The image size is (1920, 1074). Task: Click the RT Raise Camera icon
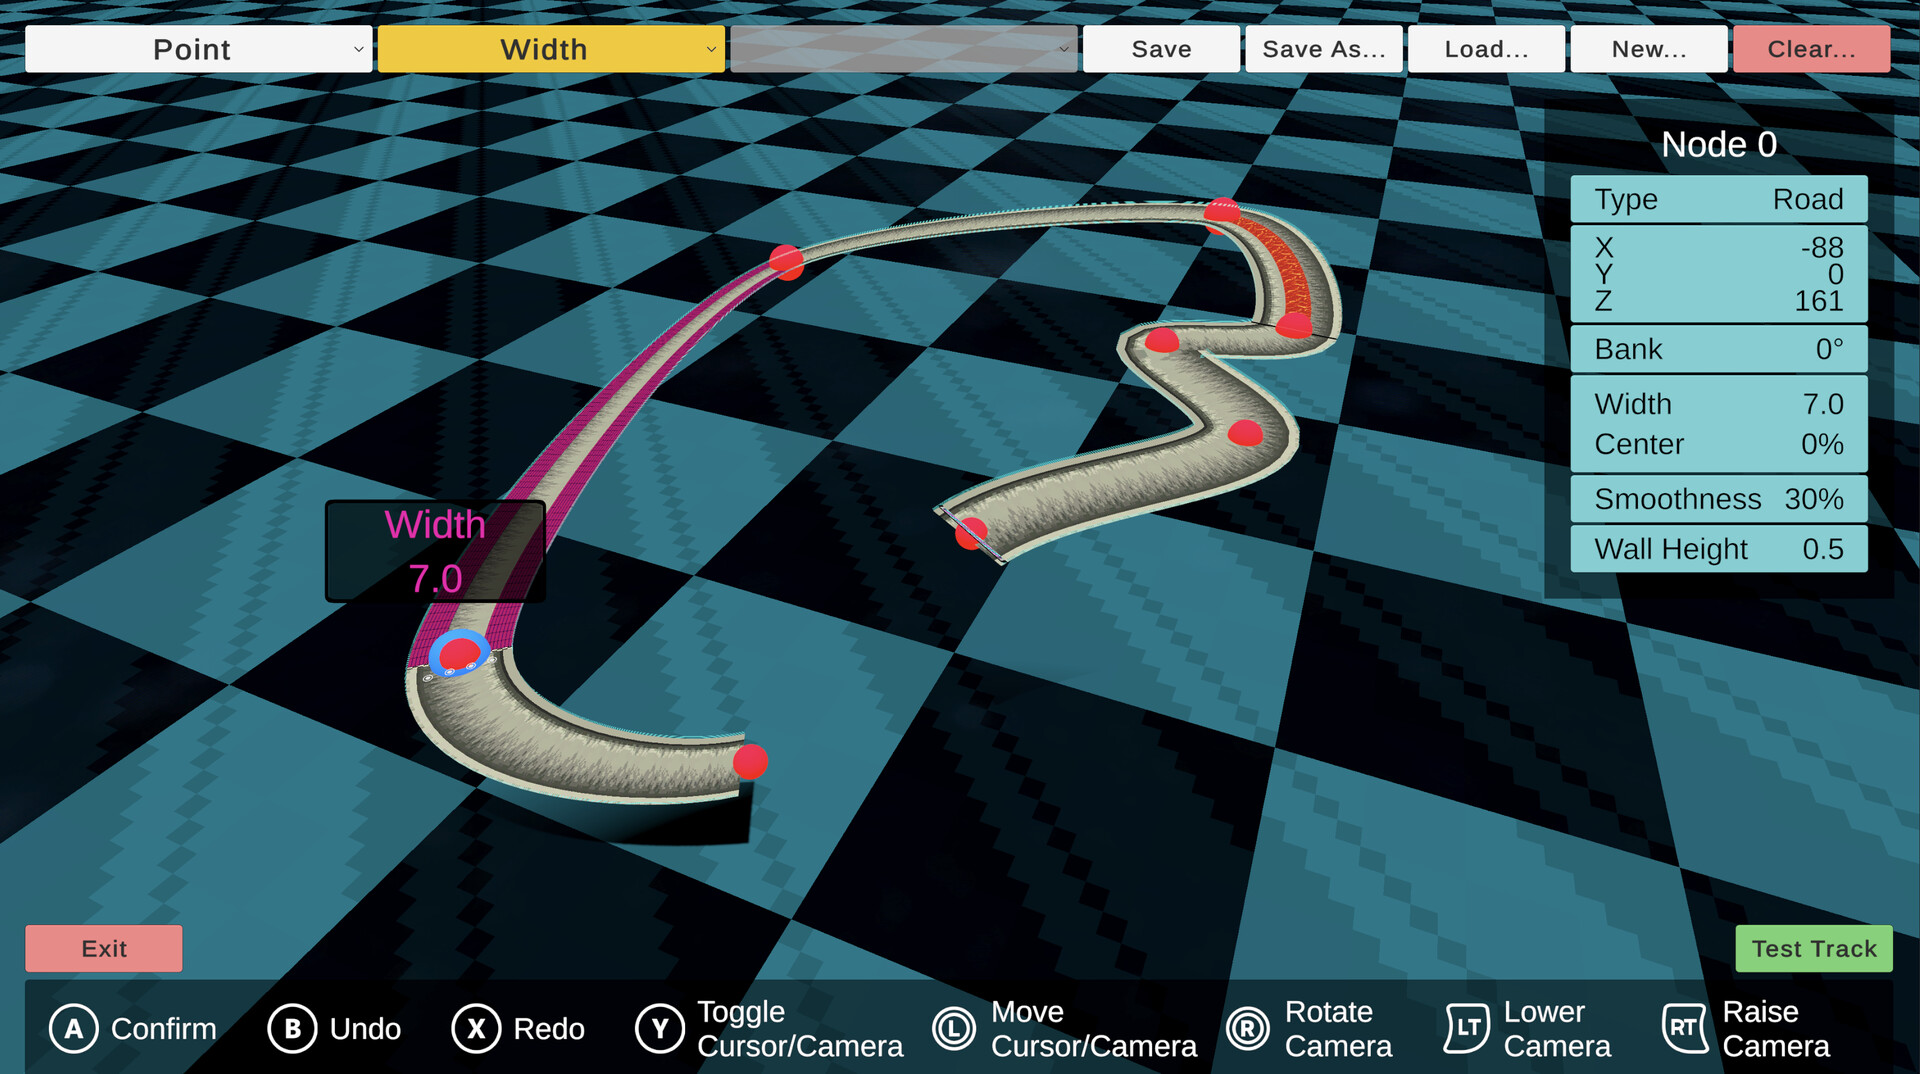pos(1684,1028)
